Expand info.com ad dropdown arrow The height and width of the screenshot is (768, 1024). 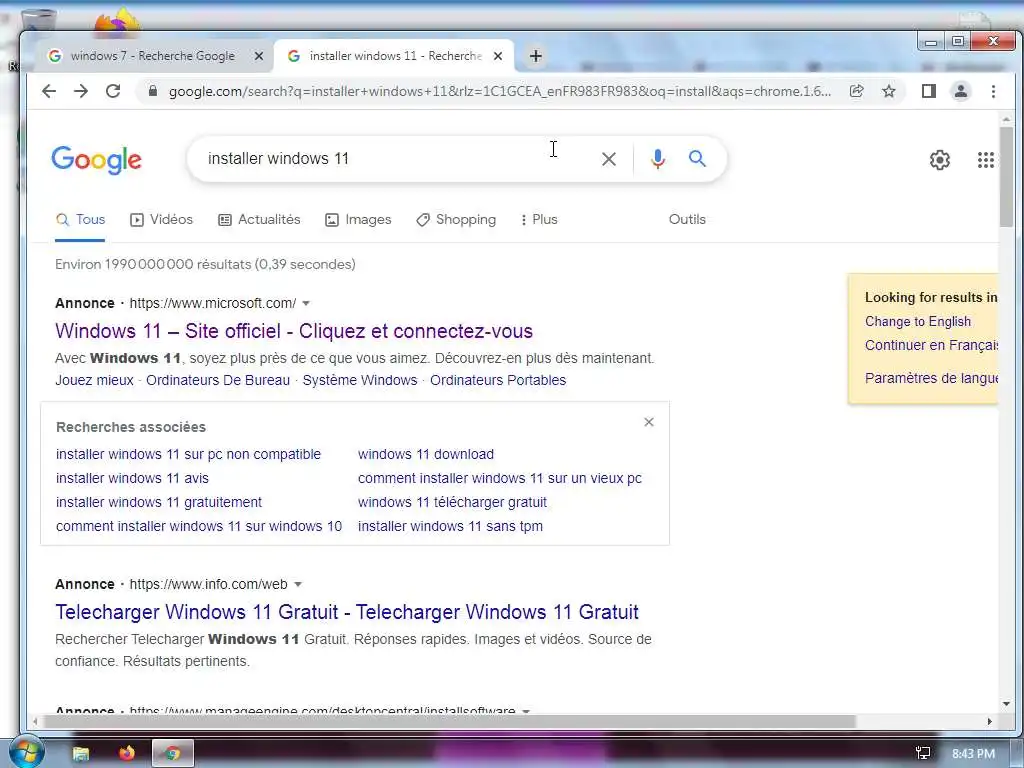[298, 584]
